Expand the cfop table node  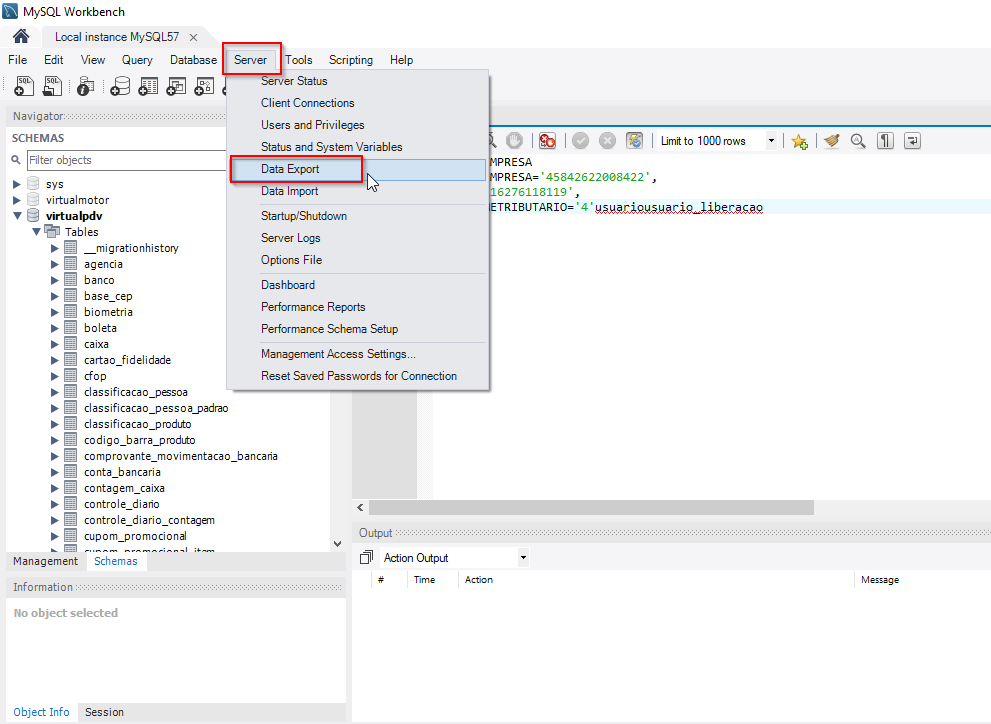tap(54, 376)
